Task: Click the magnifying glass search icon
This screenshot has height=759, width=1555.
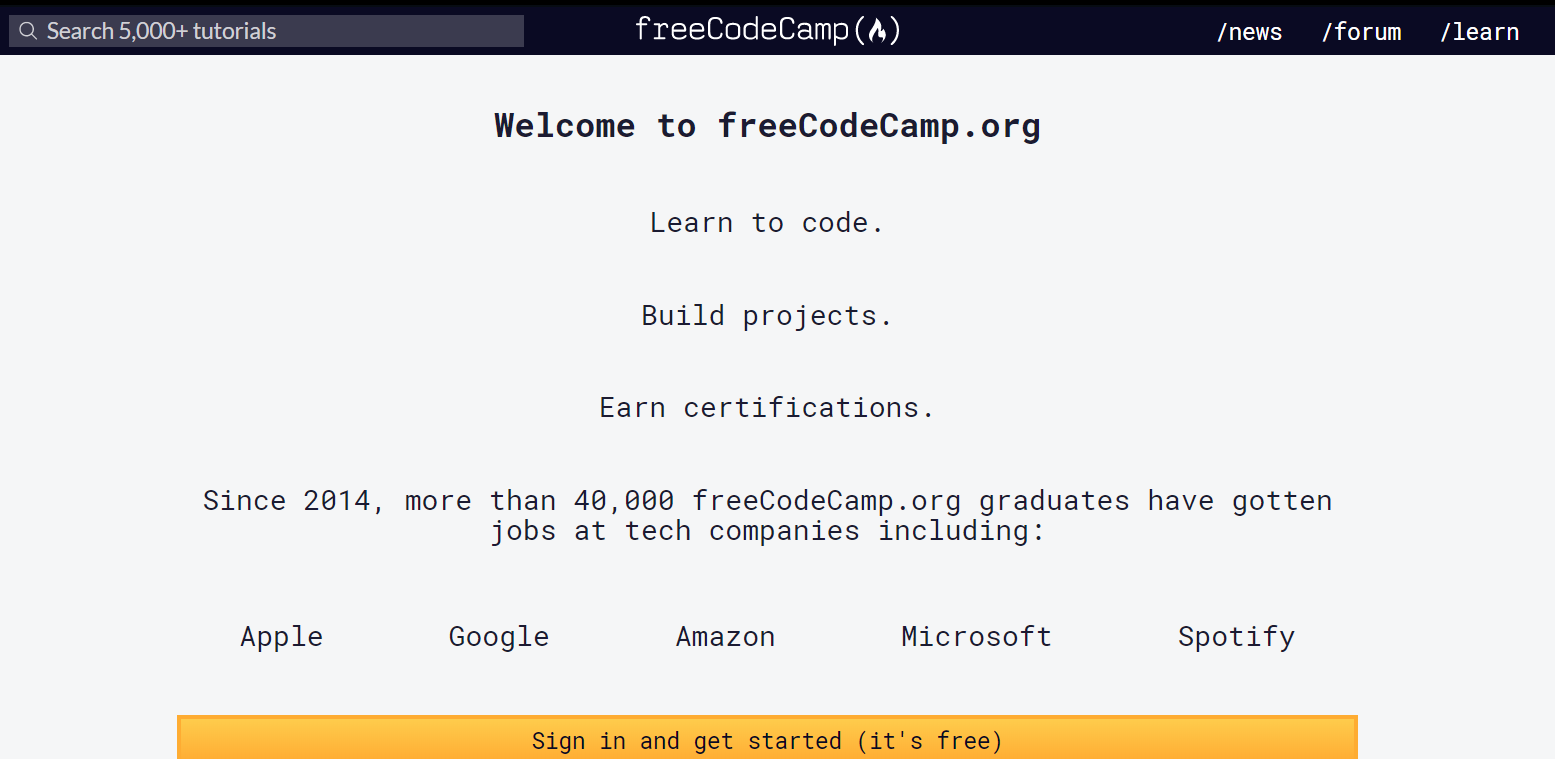Action: click(28, 31)
